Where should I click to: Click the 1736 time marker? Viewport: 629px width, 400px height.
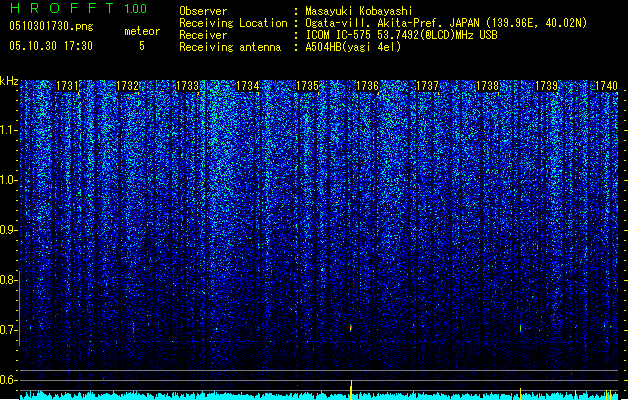(367, 86)
